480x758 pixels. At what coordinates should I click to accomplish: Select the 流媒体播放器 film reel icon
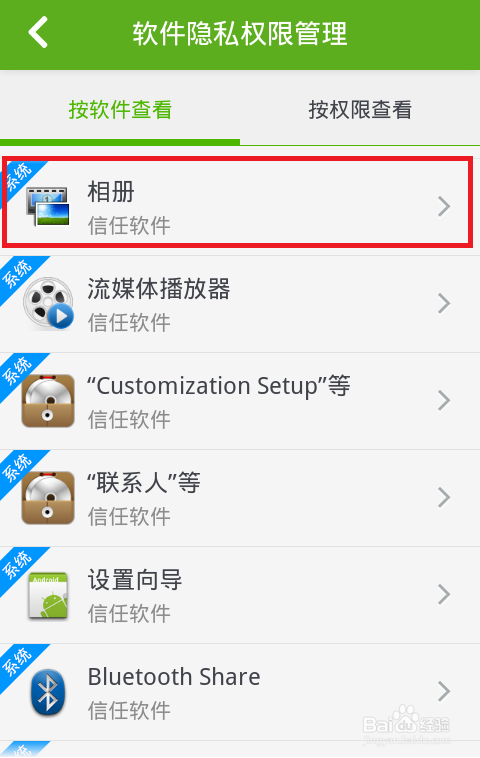48,303
